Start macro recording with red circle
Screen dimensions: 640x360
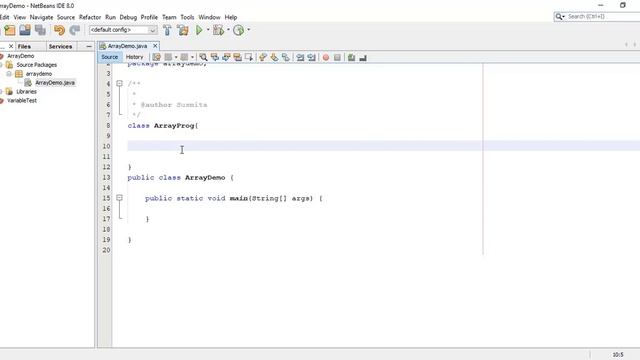pyautogui.click(x=326, y=58)
